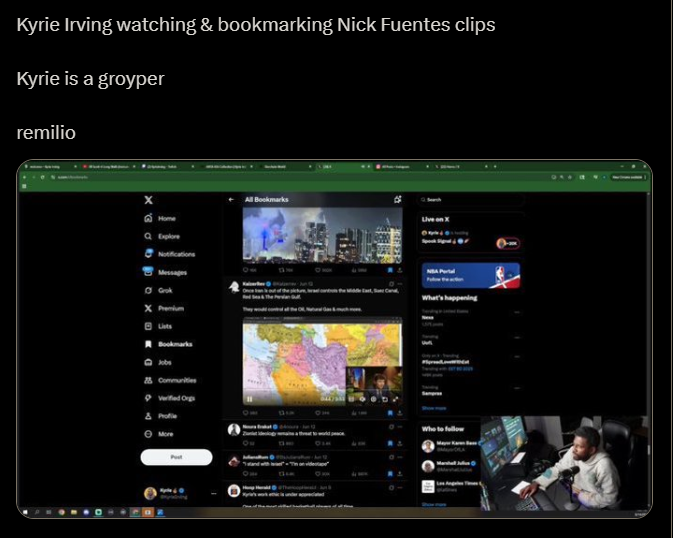Toggle bookmark on the Zionist ideology post
673x538 pixels.
pos(390,444)
